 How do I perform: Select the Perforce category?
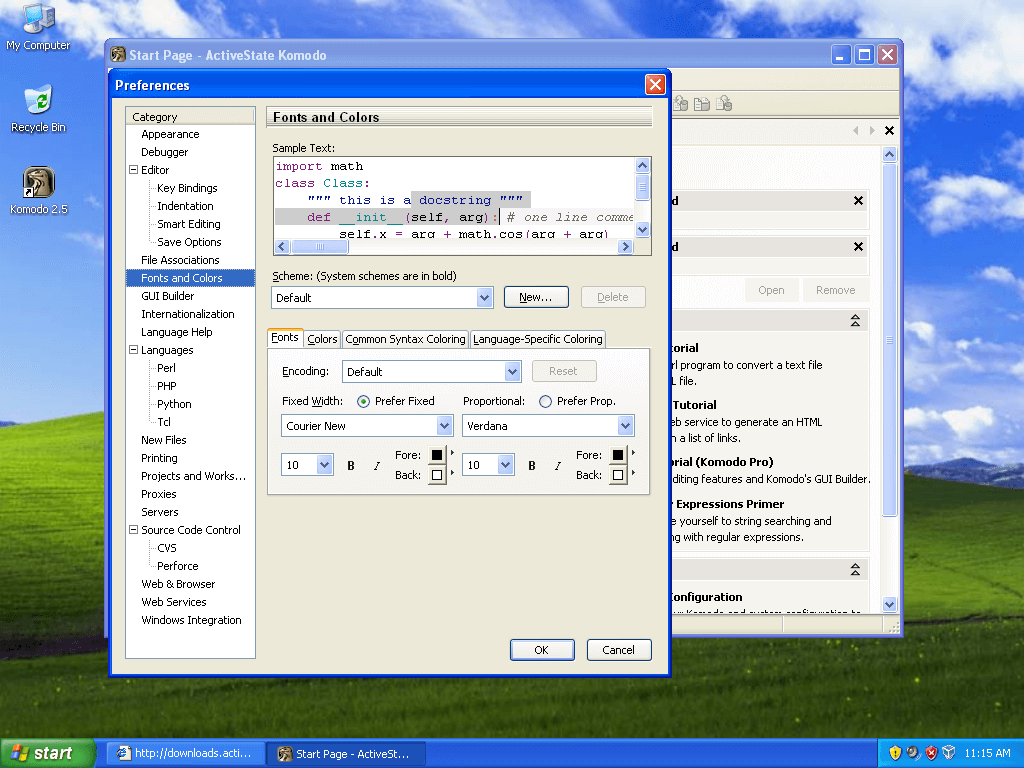click(x=177, y=566)
